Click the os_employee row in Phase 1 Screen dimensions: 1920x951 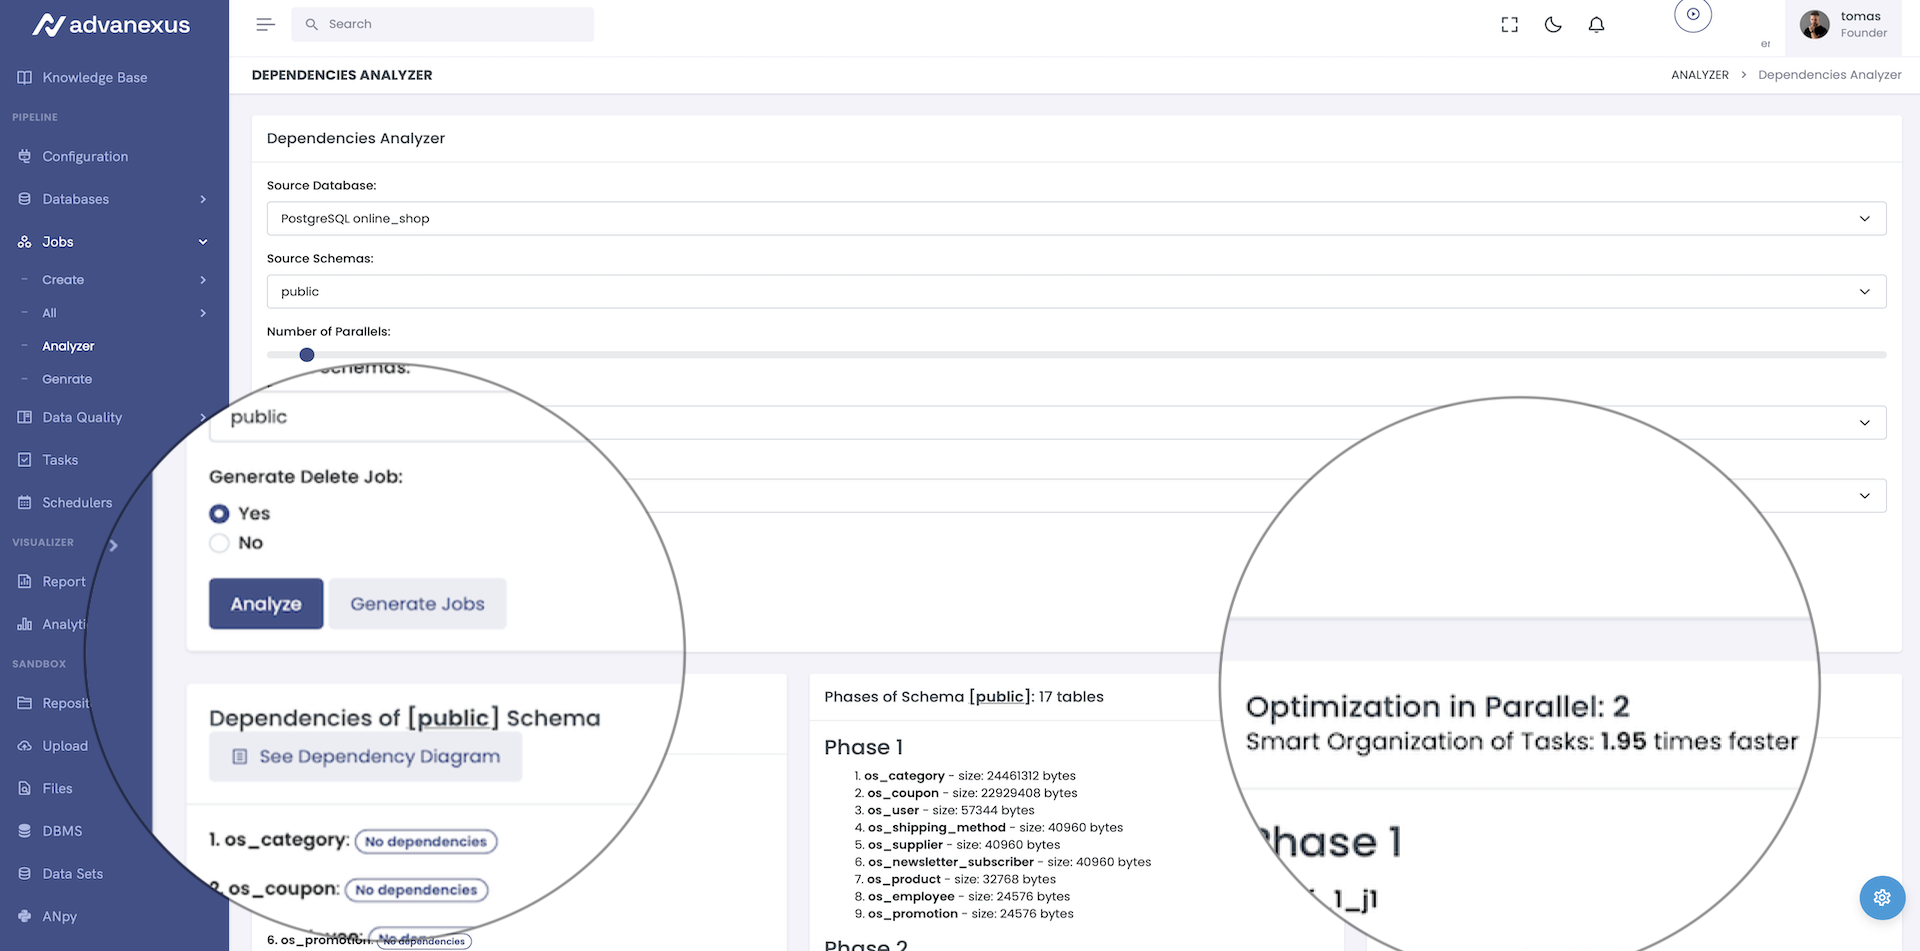(x=968, y=896)
